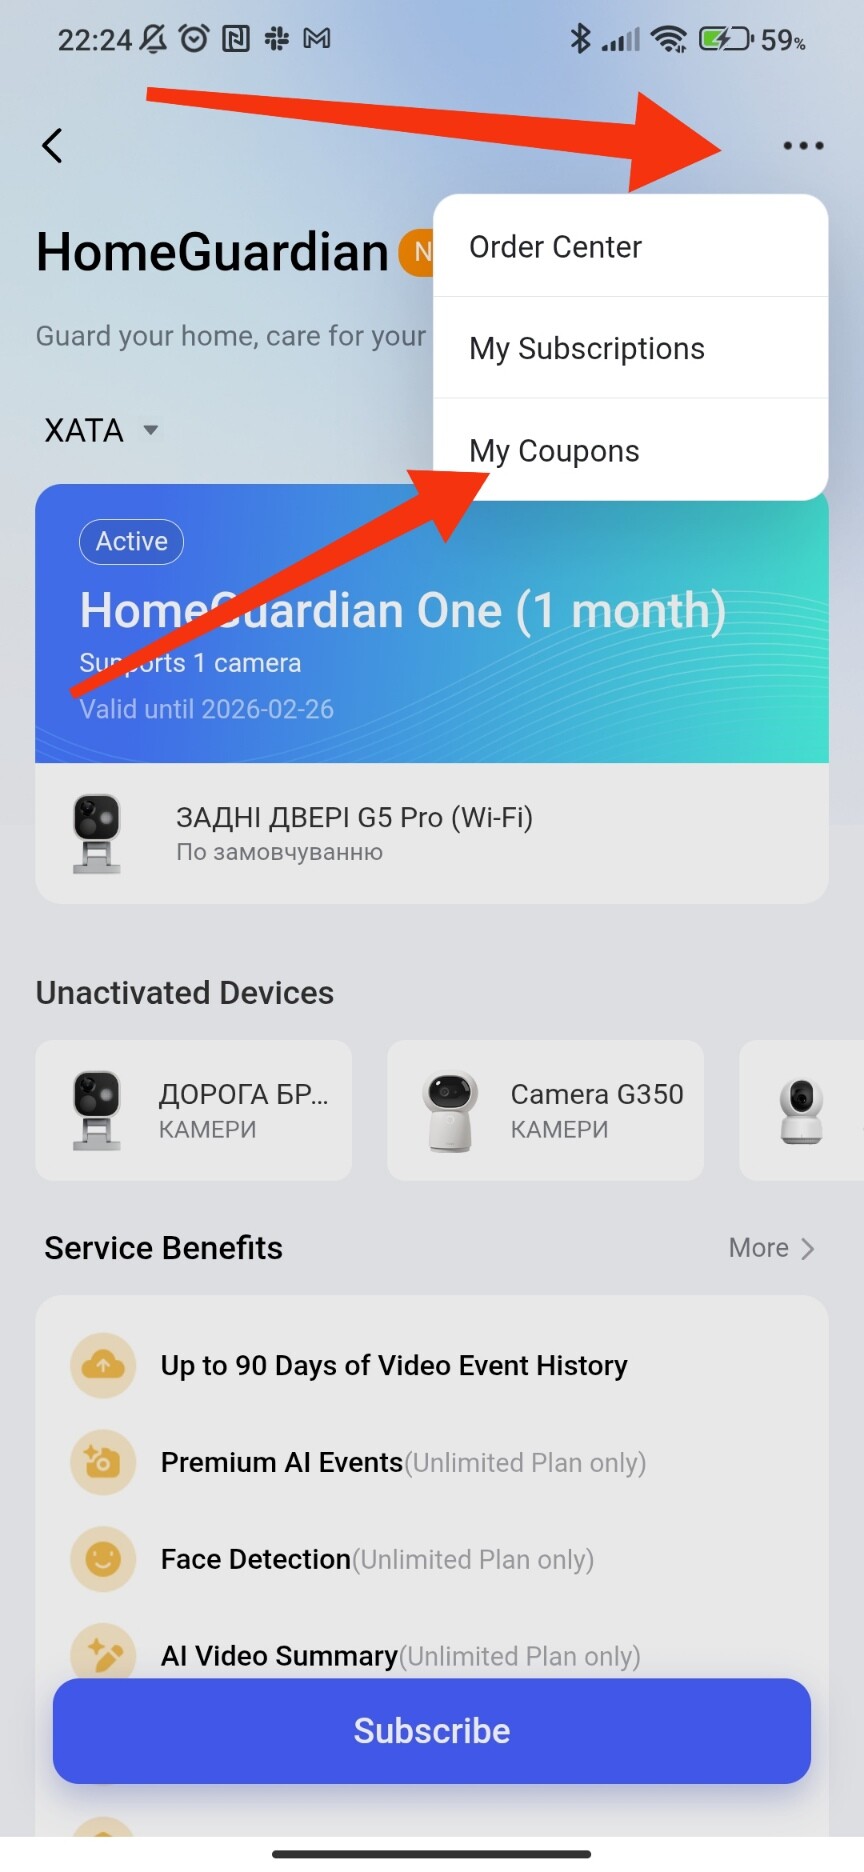Open the HomeGuardian One plan card
The image size is (864, 1872).
pos(432,624)
